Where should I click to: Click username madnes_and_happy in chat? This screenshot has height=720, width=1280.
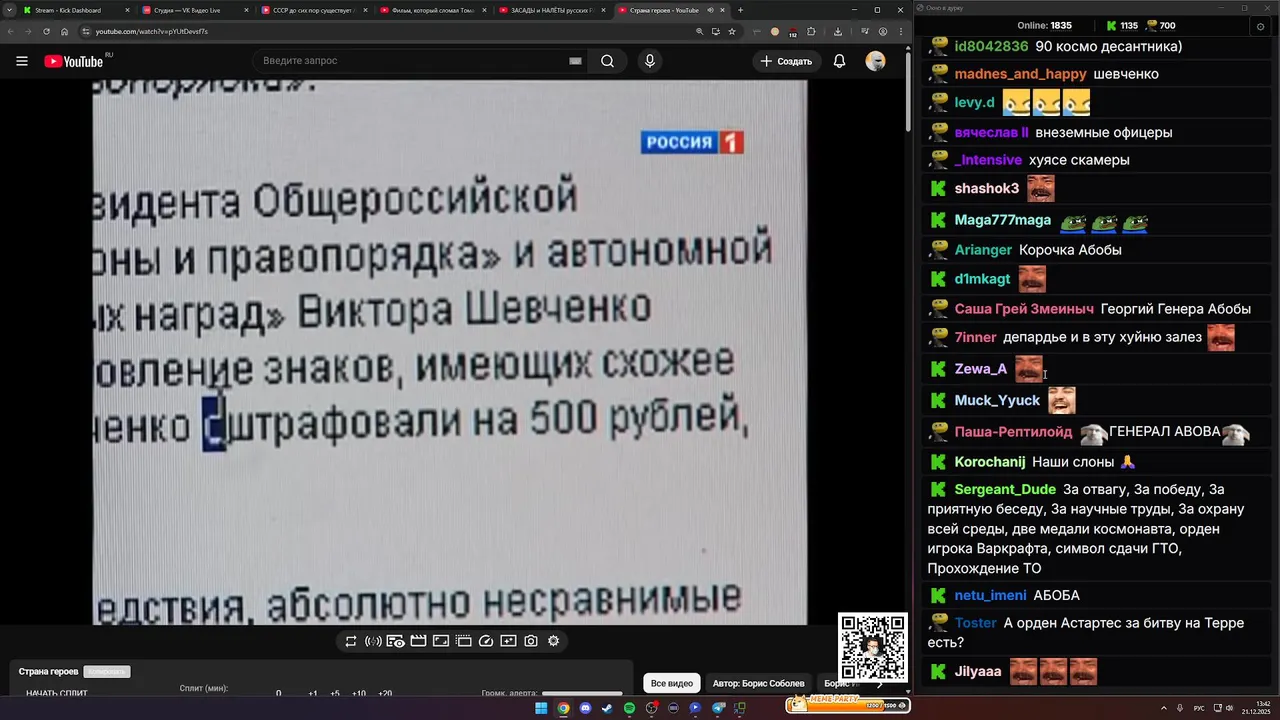point(1020,74)
